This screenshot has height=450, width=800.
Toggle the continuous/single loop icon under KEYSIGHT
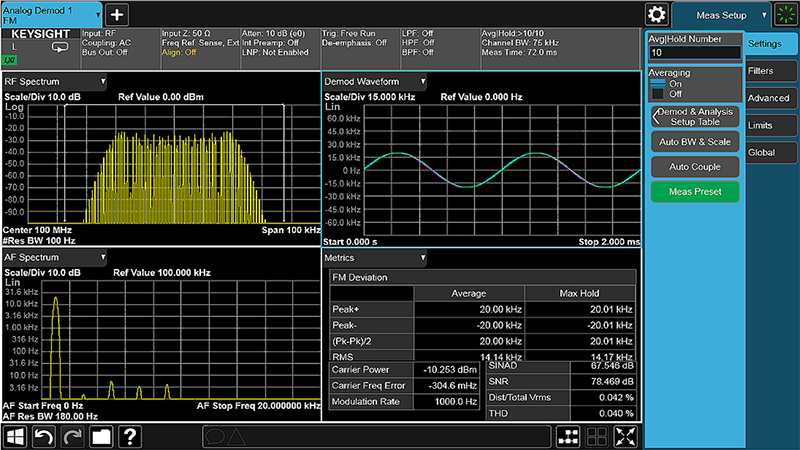(x=59, y=46)
